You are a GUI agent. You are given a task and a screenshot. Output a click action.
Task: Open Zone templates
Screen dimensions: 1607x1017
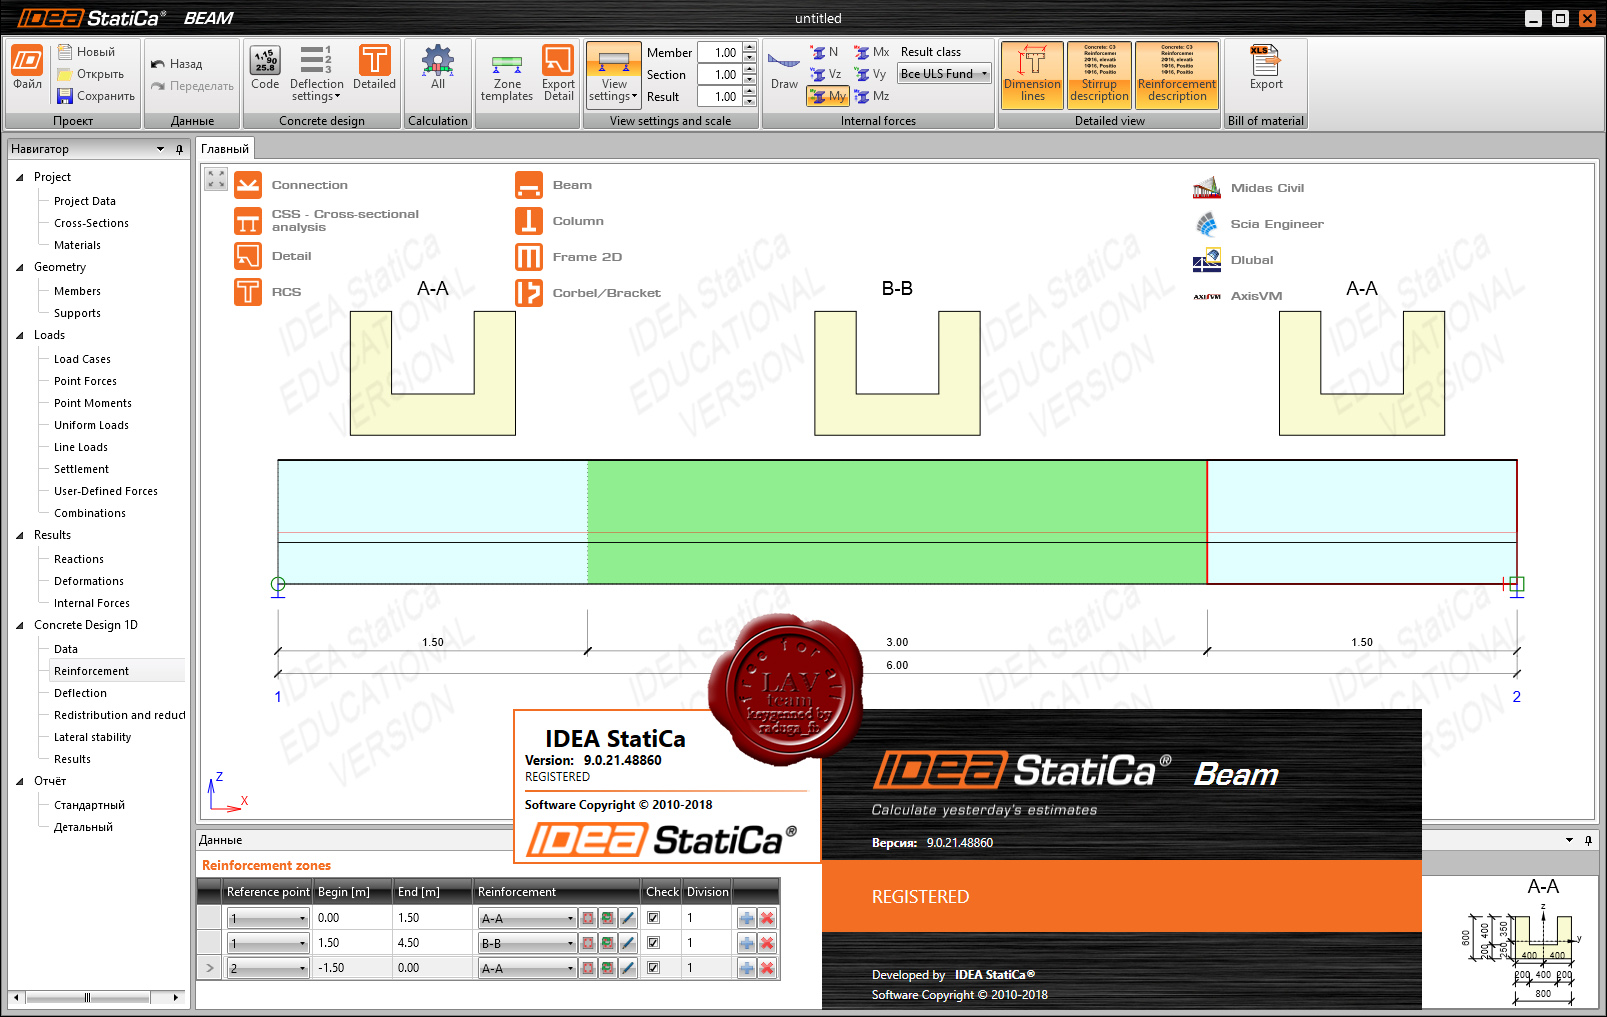[507, 76]
